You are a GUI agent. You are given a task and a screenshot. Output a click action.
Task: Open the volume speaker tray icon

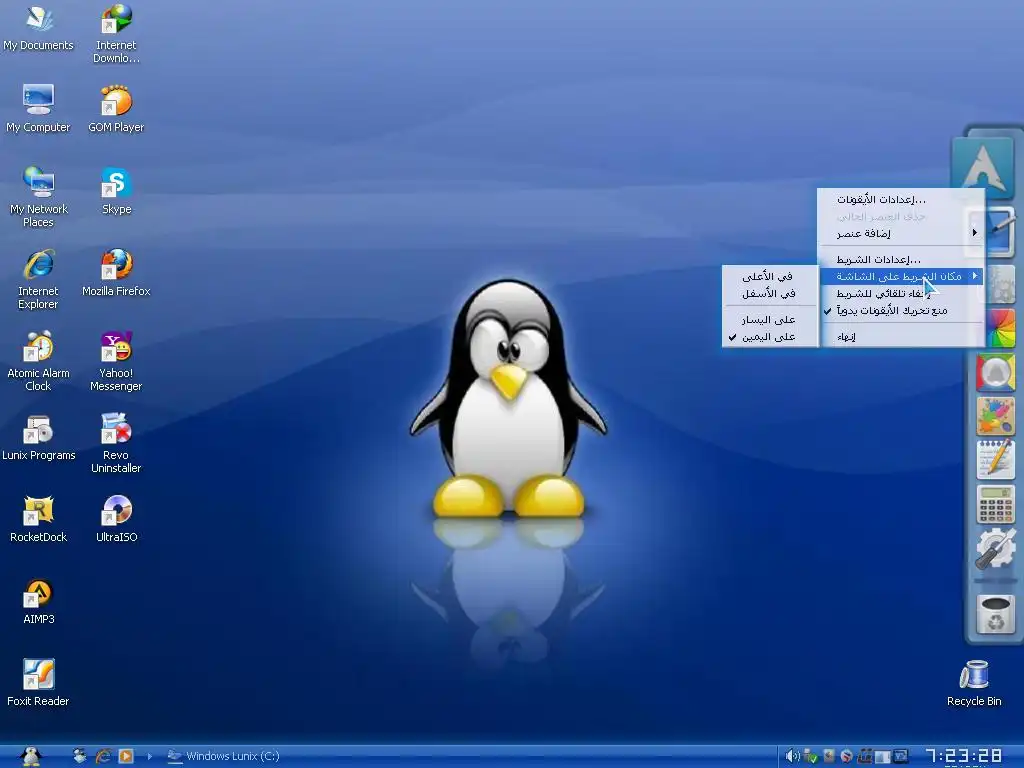[x=792, y=756]
